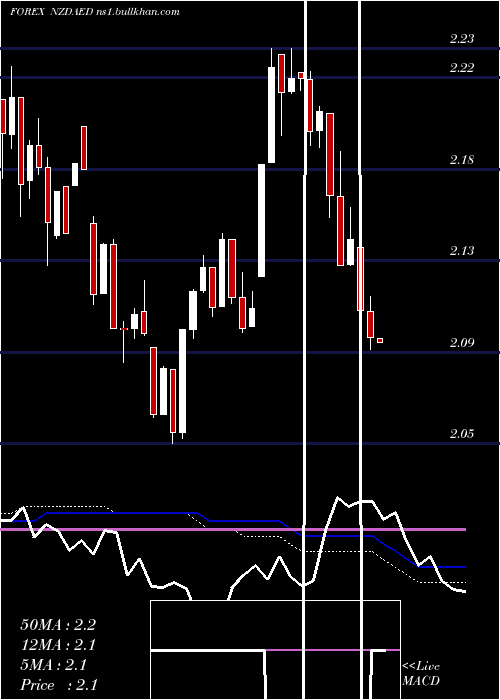Click the <<Live MACD label
This screenshot has width=500, height=700.
[421, 673]
